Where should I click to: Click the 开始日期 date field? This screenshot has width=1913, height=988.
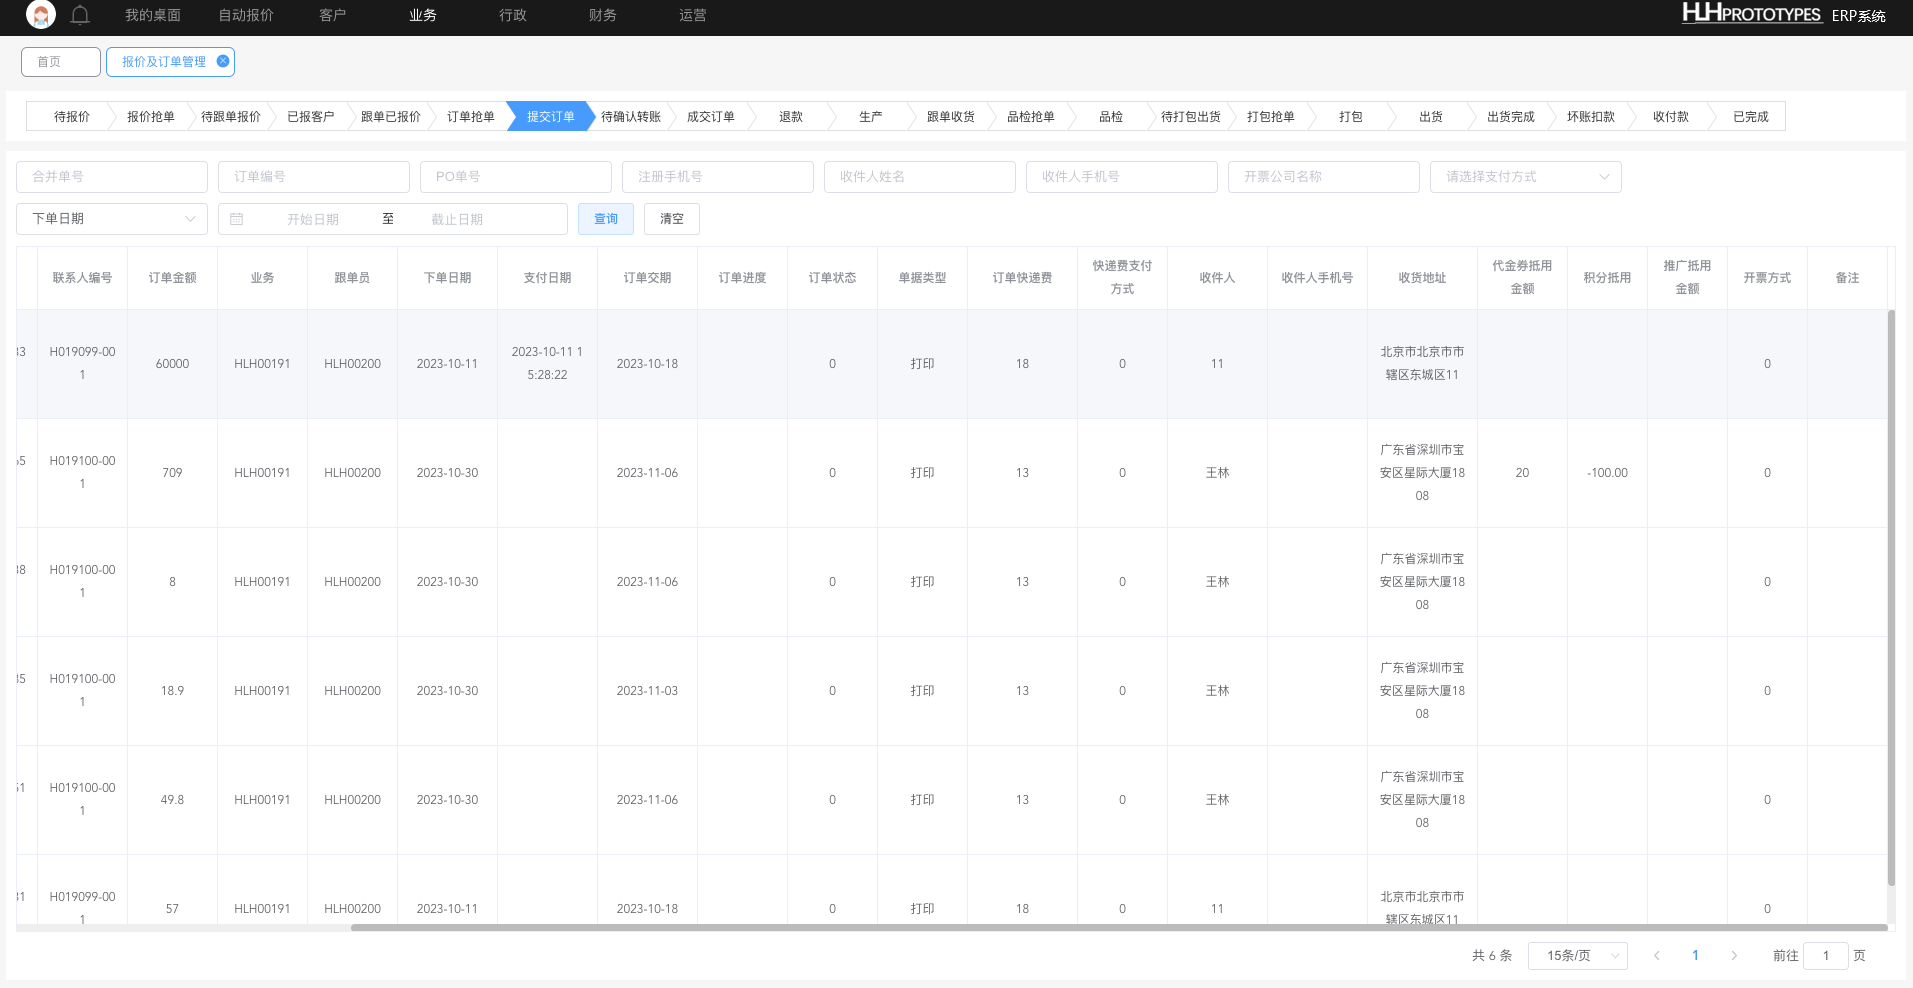pos(313,219)
